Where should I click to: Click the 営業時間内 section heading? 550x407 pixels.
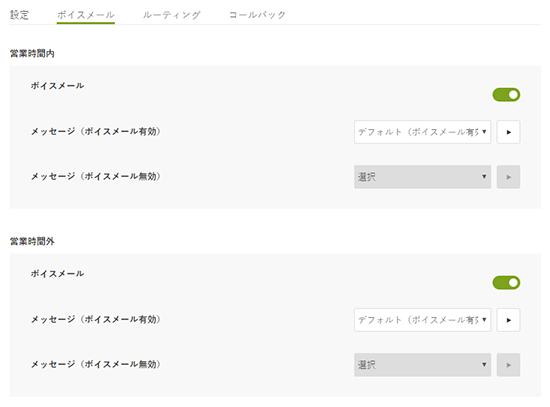click(32, 53)
